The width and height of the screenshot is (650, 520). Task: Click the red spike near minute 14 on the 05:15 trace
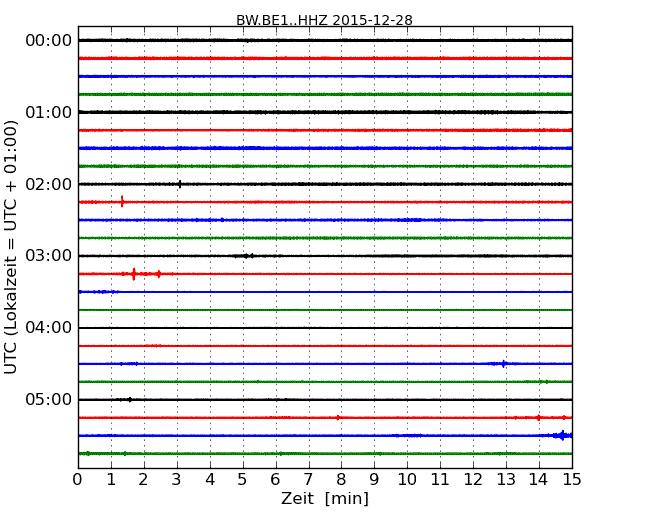click(538, 418)
